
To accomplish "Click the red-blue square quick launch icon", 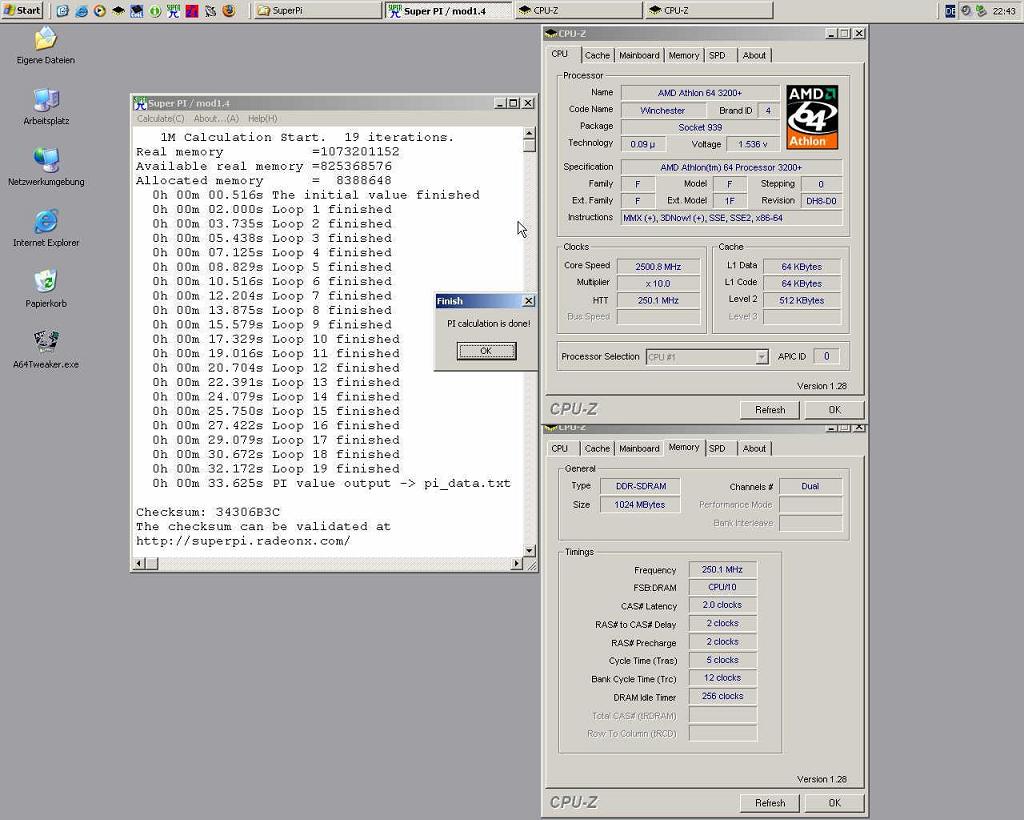I will click(x=191, y=10).
